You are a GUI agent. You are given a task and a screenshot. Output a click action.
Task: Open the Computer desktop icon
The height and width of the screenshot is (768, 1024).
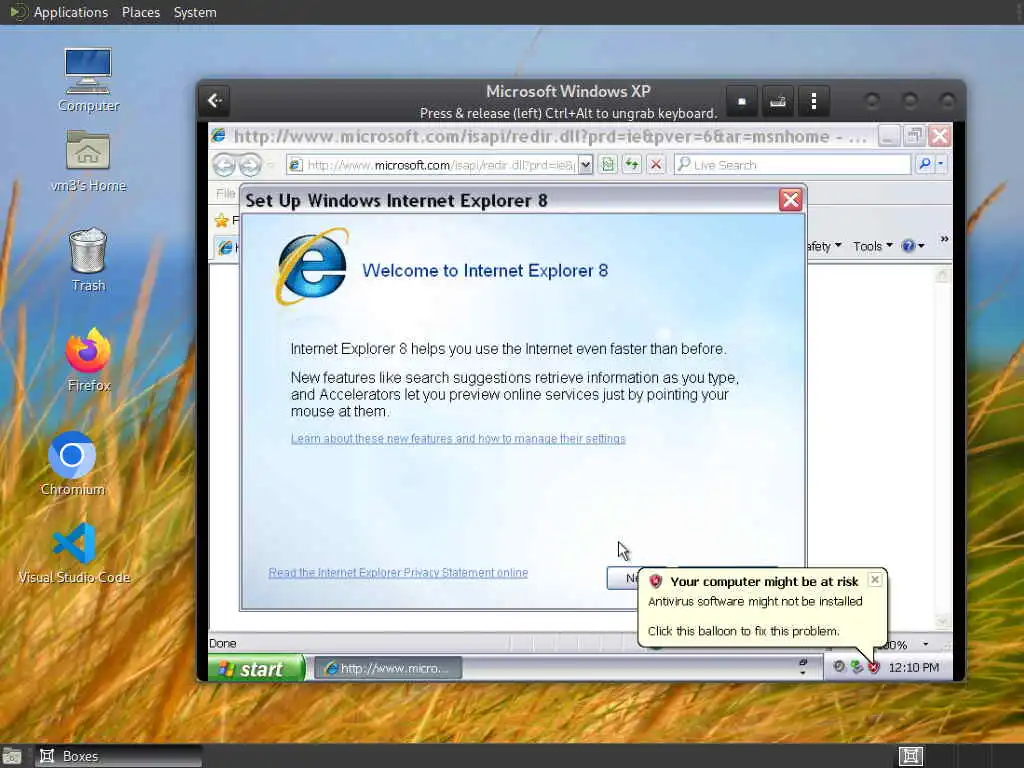88,79
